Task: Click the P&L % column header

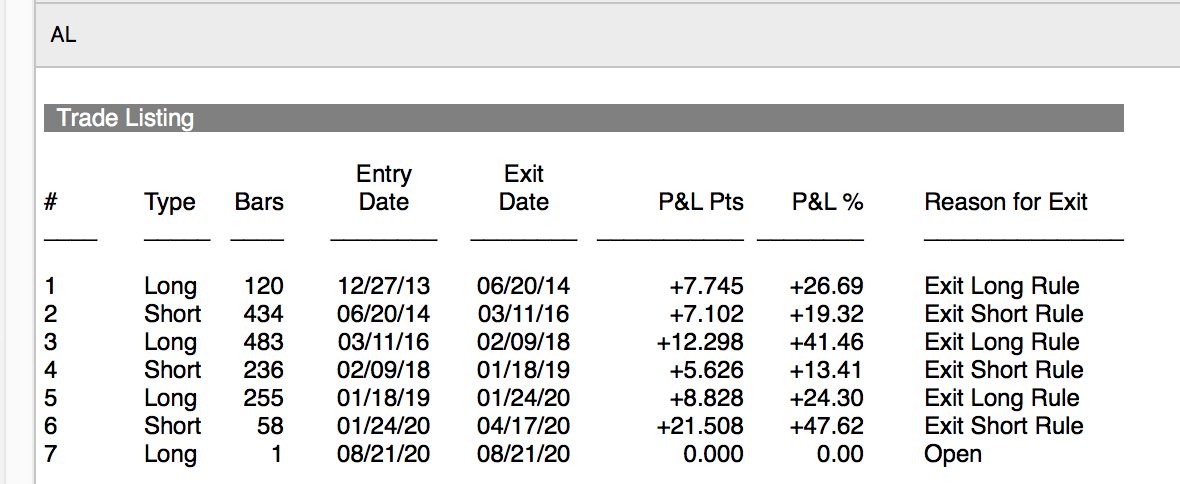Action: click(x=827, y=202)
